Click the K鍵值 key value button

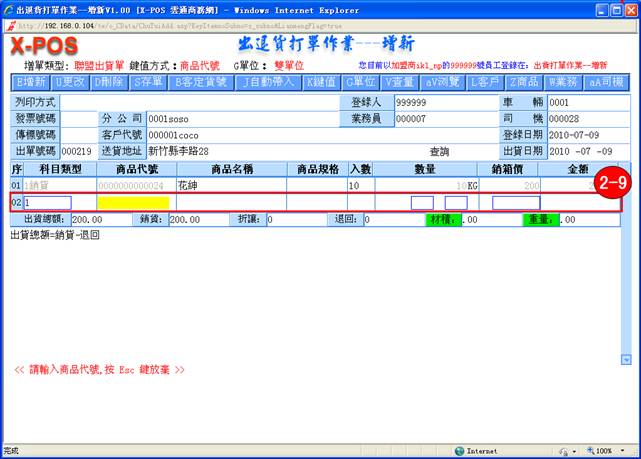(x=322, y=80)
